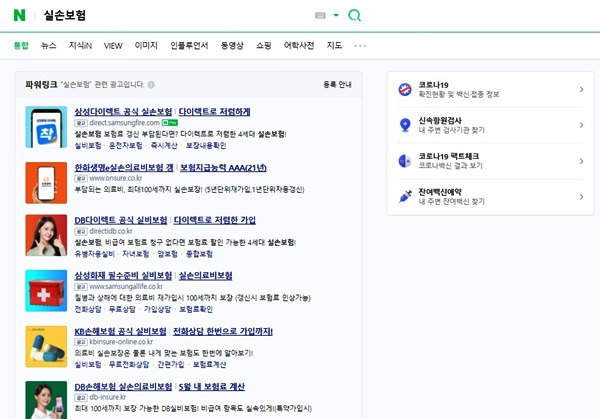Open the 무료상담 sublink
The width and height of the screenshot is (600, 419).
coord(122,309)
